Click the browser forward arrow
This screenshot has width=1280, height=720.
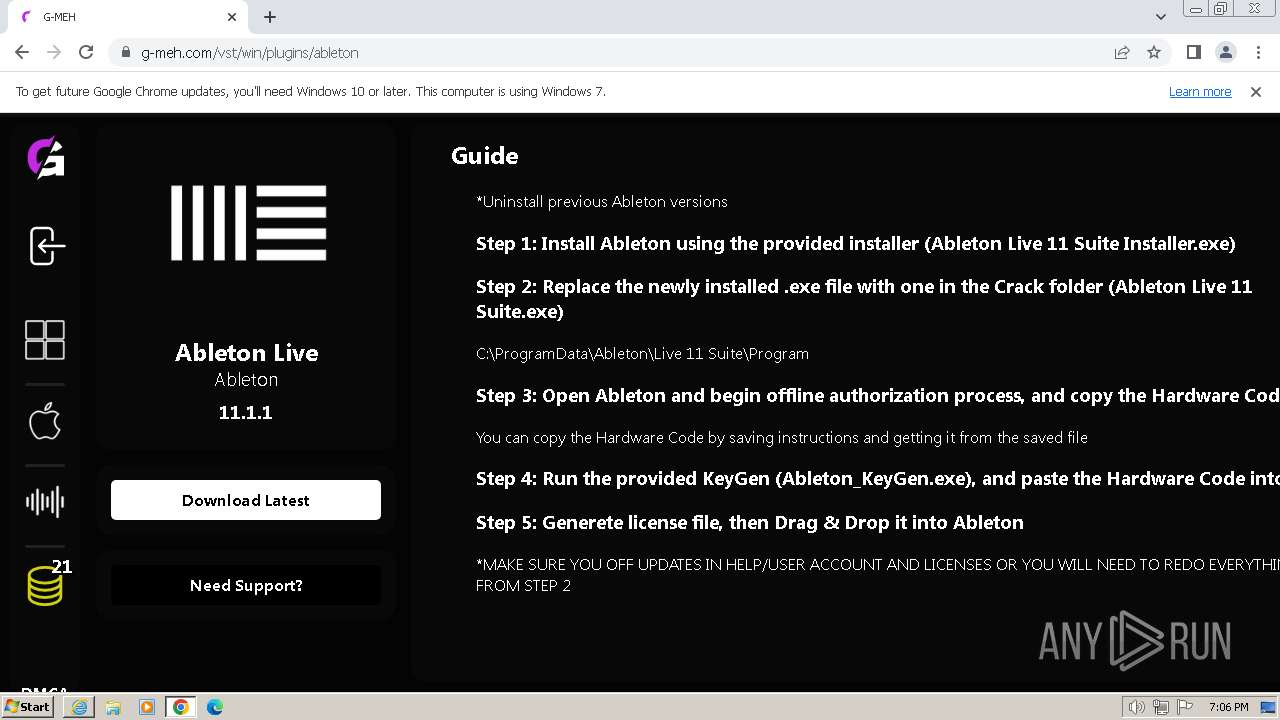pyautogui.click(x=54, y=52)
